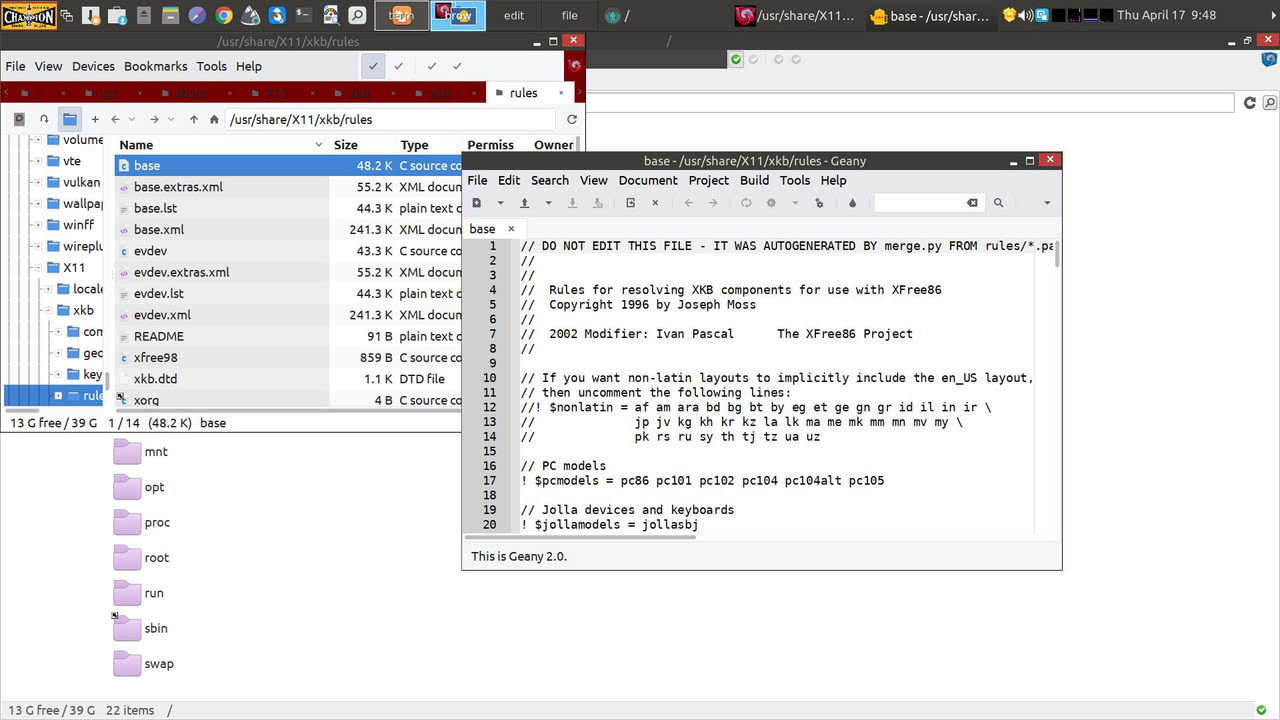Screen dimensions: 1280x720
Task: Open the color chooser droplet in Geany's toolbar
Action: [x=852, y=202]
